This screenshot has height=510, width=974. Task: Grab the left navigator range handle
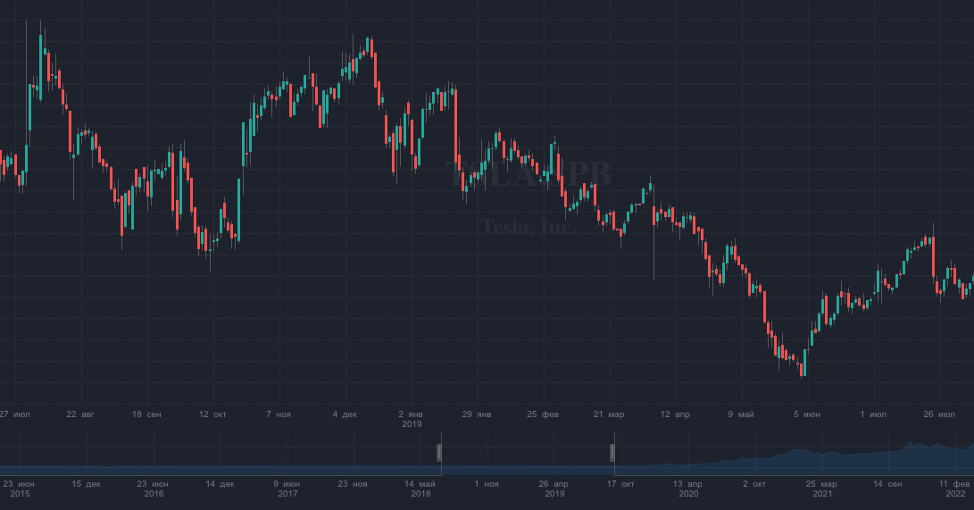pos(439,453)
